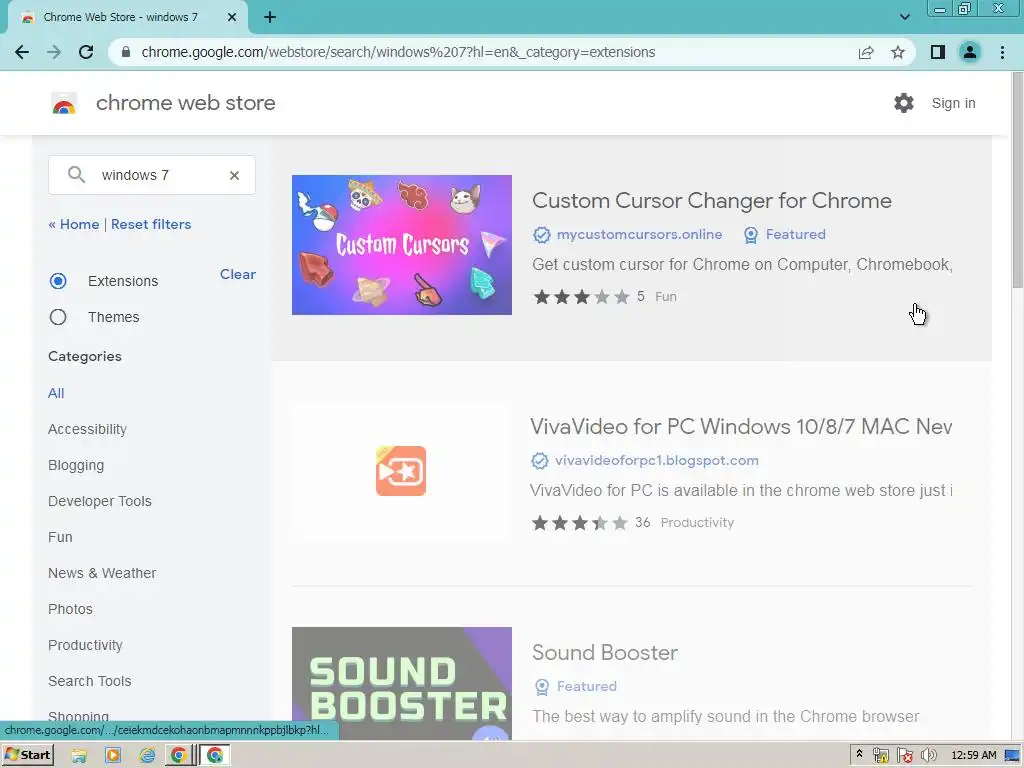
Task: Open the Sound Booster thumbnail
Action: click(x=402, y=683)
